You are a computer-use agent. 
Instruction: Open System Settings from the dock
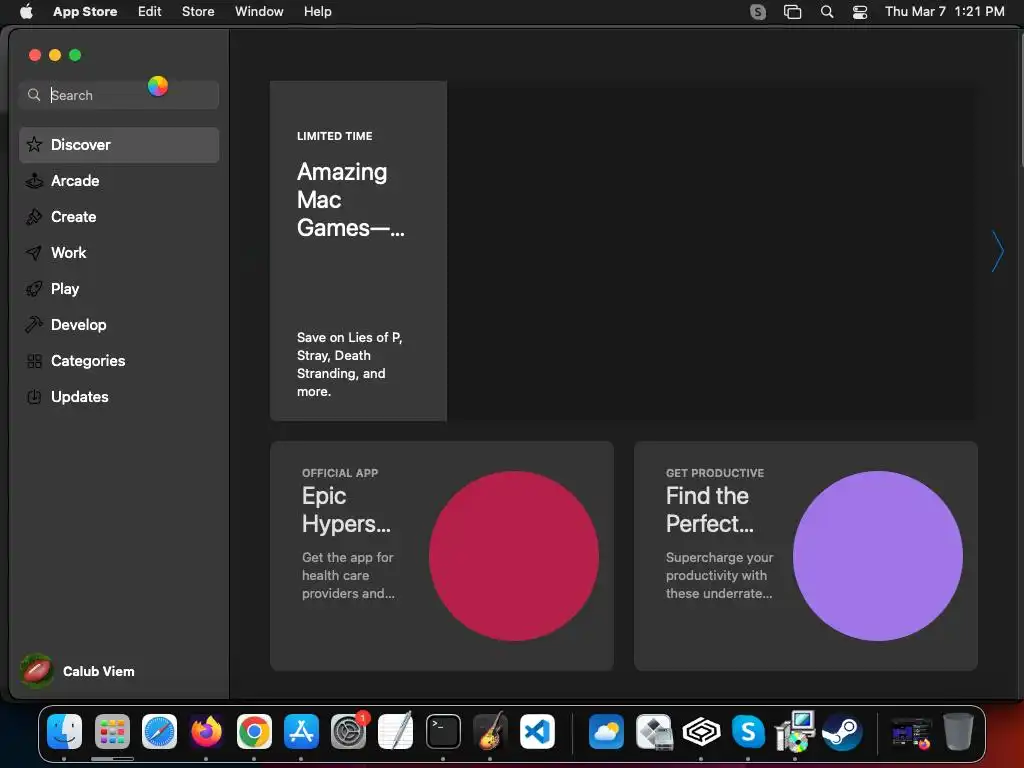pos(349,731)
